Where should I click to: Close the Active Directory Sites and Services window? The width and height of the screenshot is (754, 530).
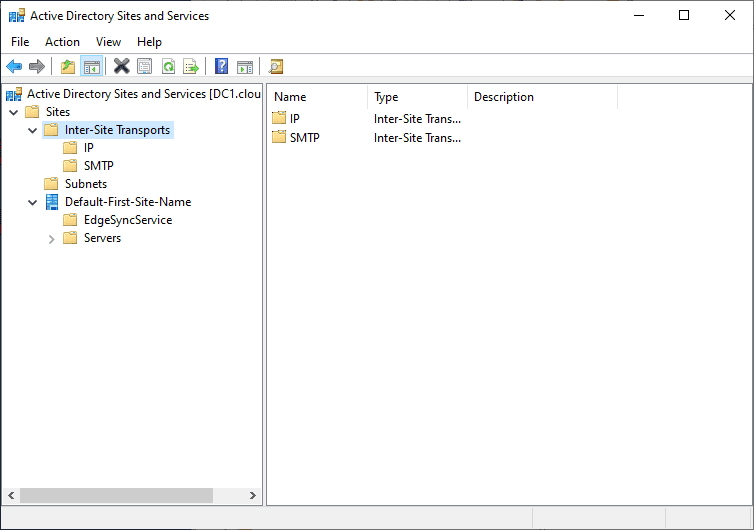729,15
